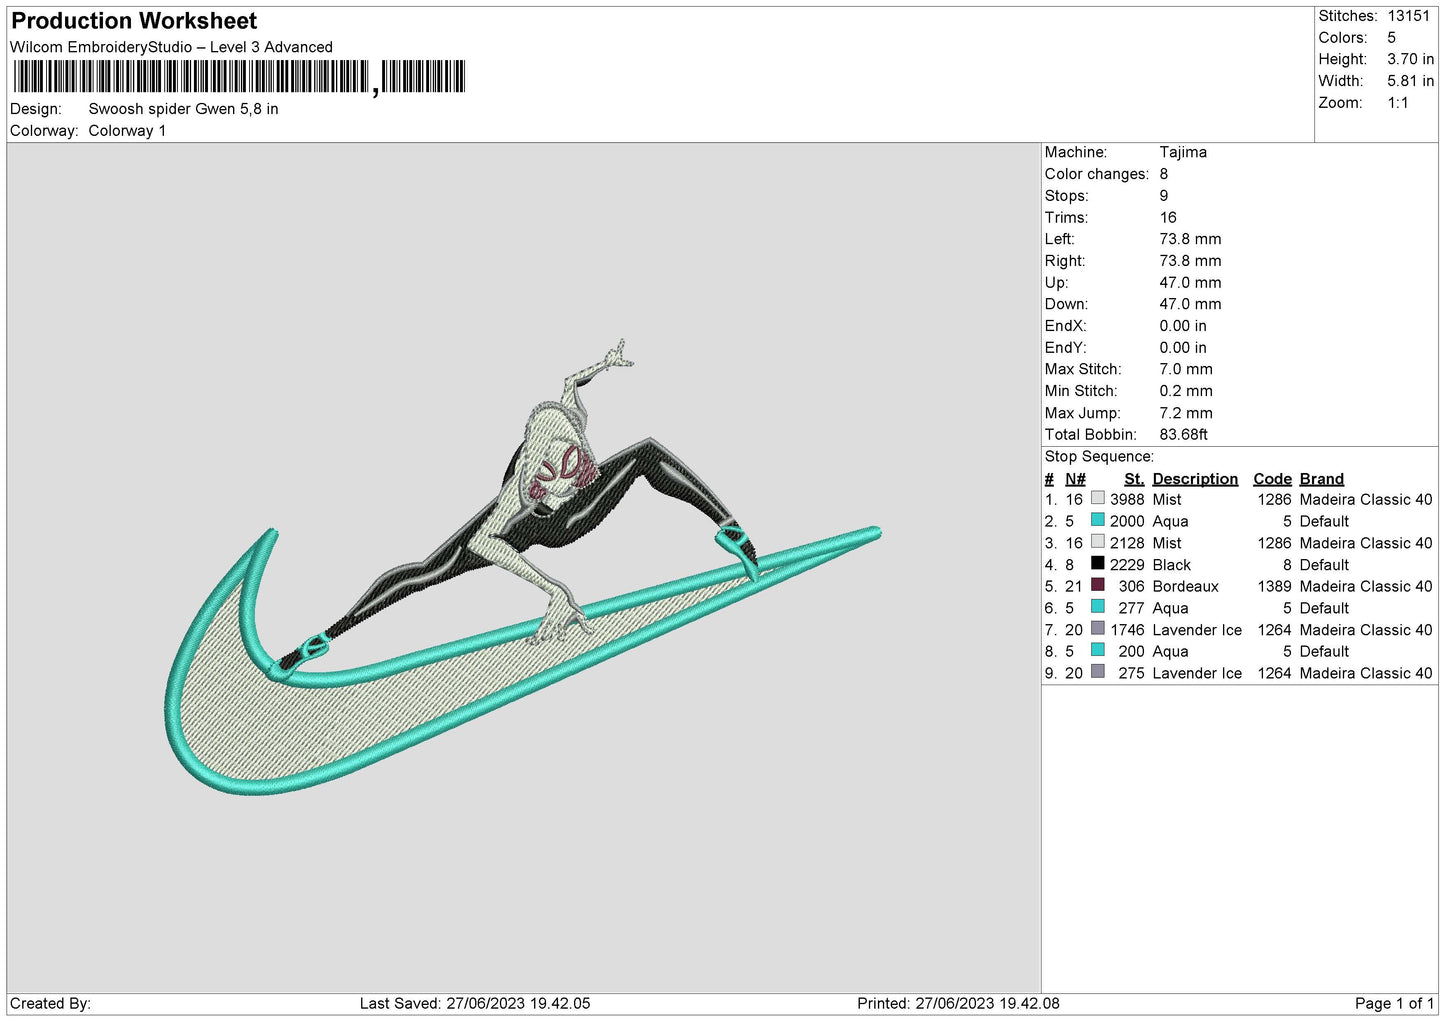The image size is (1445, 1021).
Task: Click the Code column header
Action: tap(1272, 479)
